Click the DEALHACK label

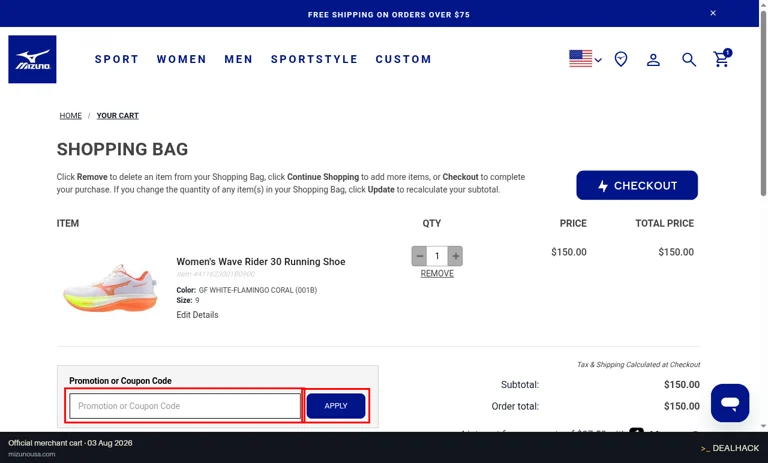[x=730, y=448]
